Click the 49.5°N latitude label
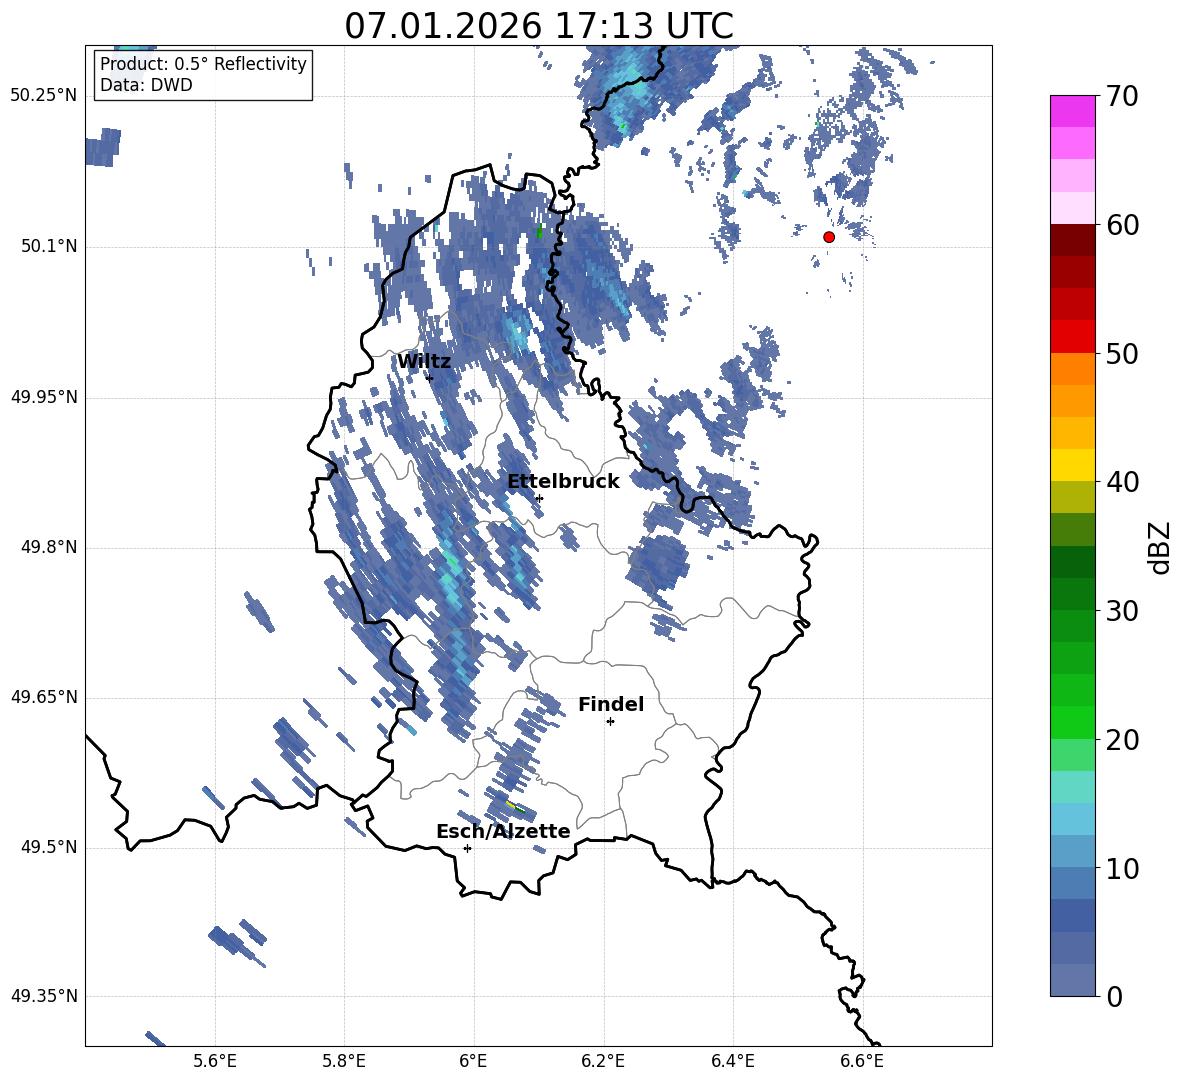1184x1081 pixels. point(48,847)
